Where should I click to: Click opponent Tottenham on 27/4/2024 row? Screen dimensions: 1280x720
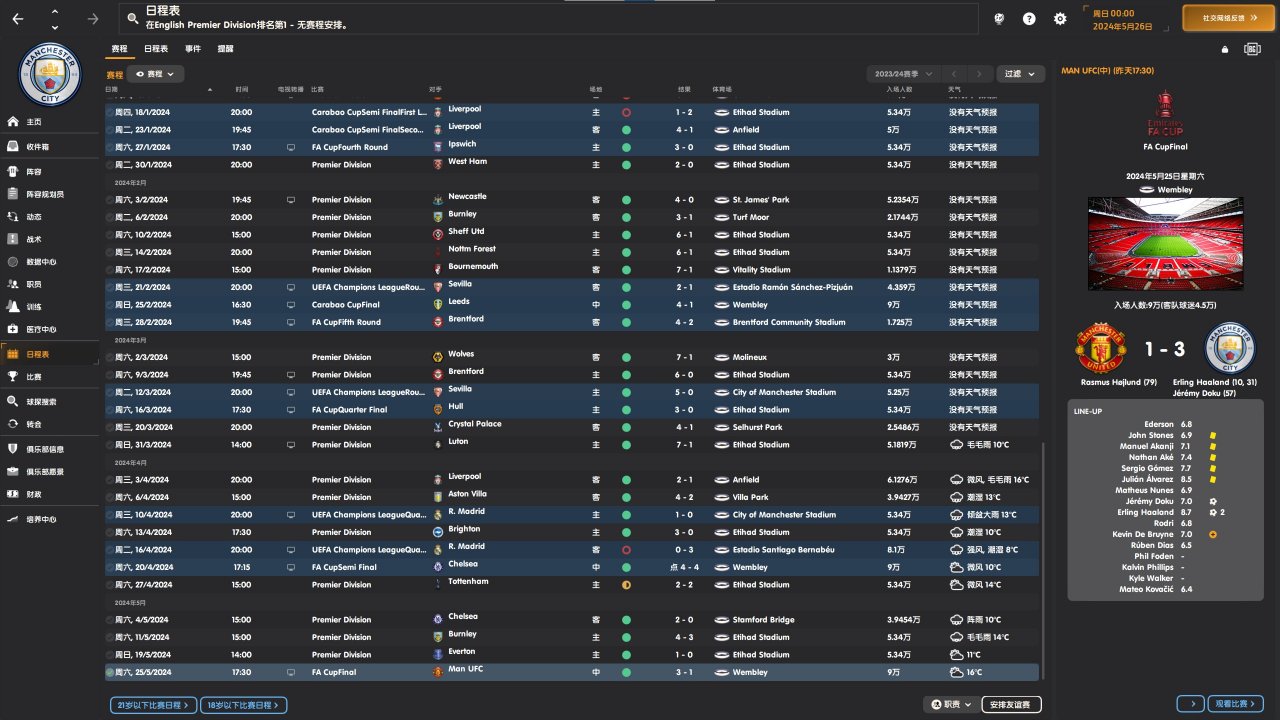point(468,582)
